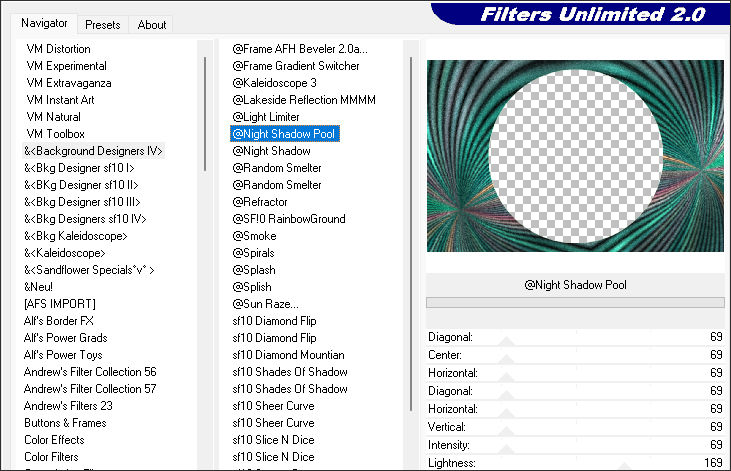Click the Center slider handle
Image resolution: width=731 pixels, height=471 pixels.
506,360
